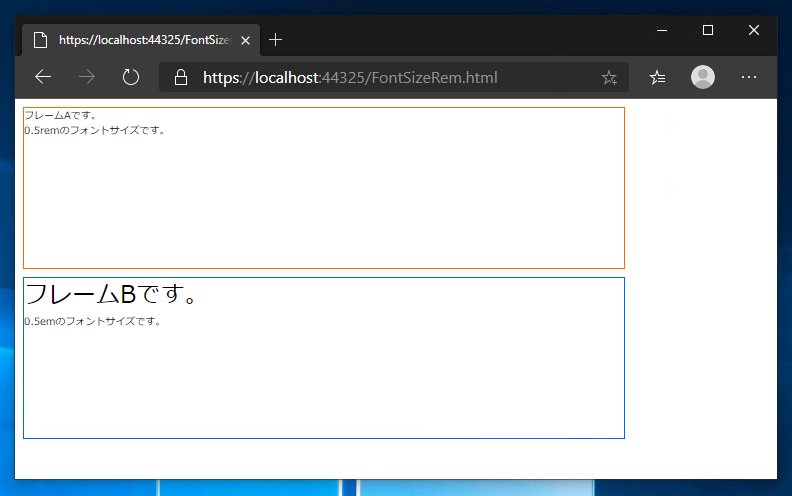The image size is (792, 496).
Task: Reload the page with refresh icon
Action: click(x=131, y=77)
